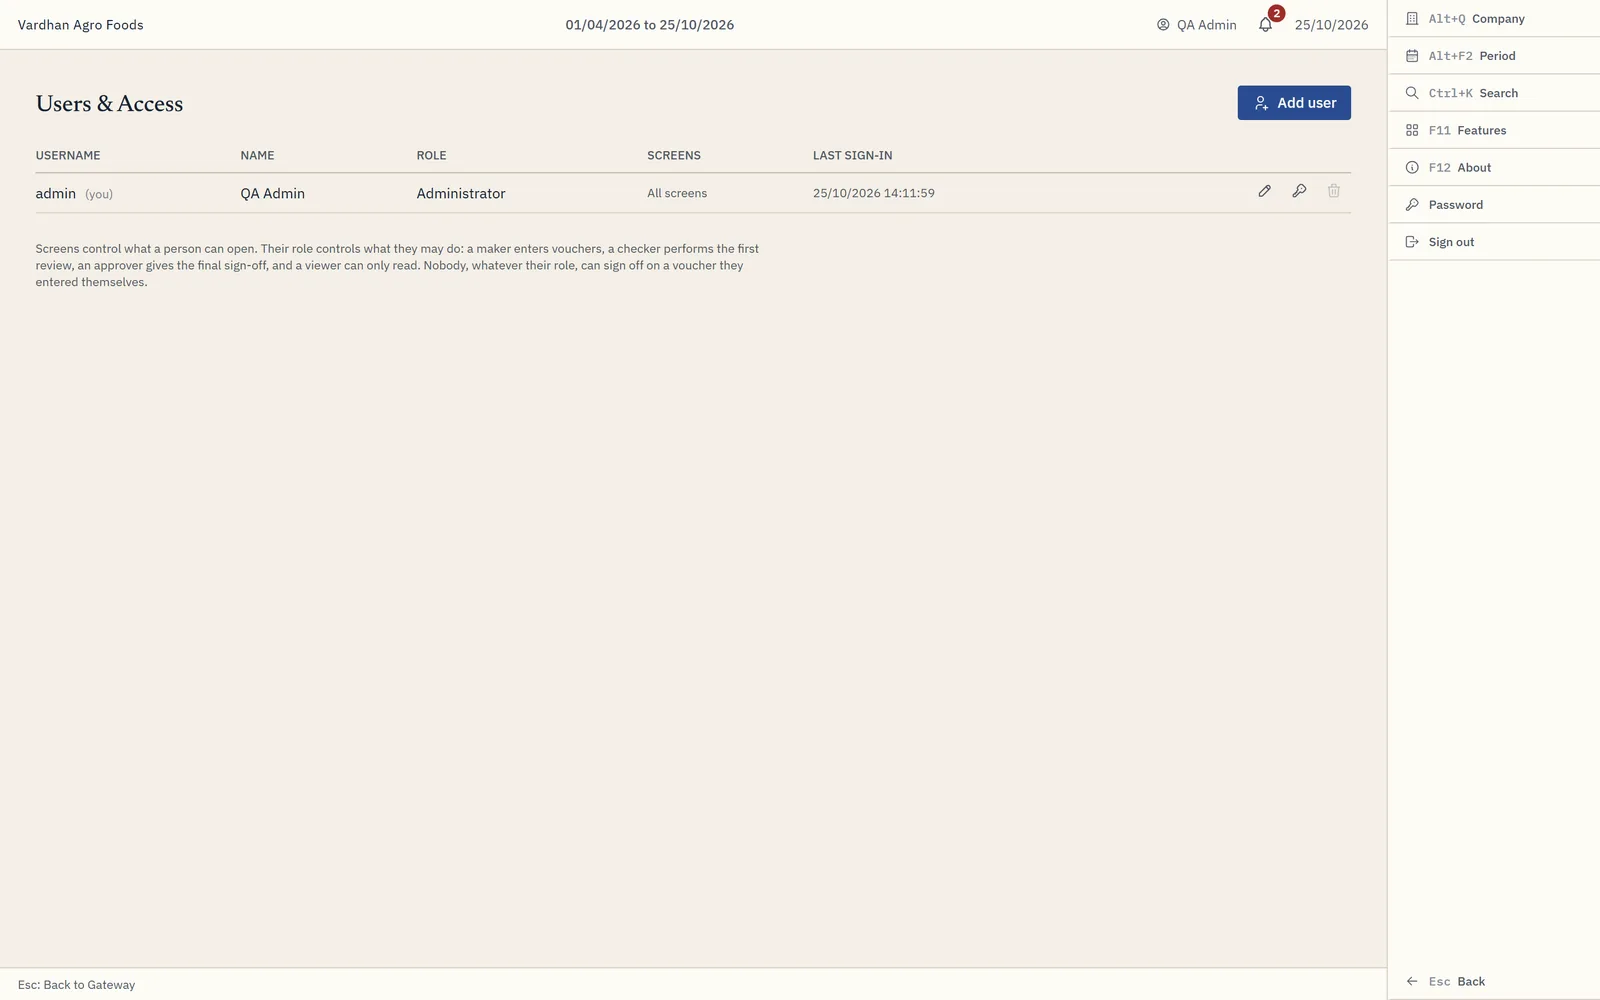This screenshot has width=1600, height=1000.
Task: Click the SCREENS column header
Action: [674, 155]
